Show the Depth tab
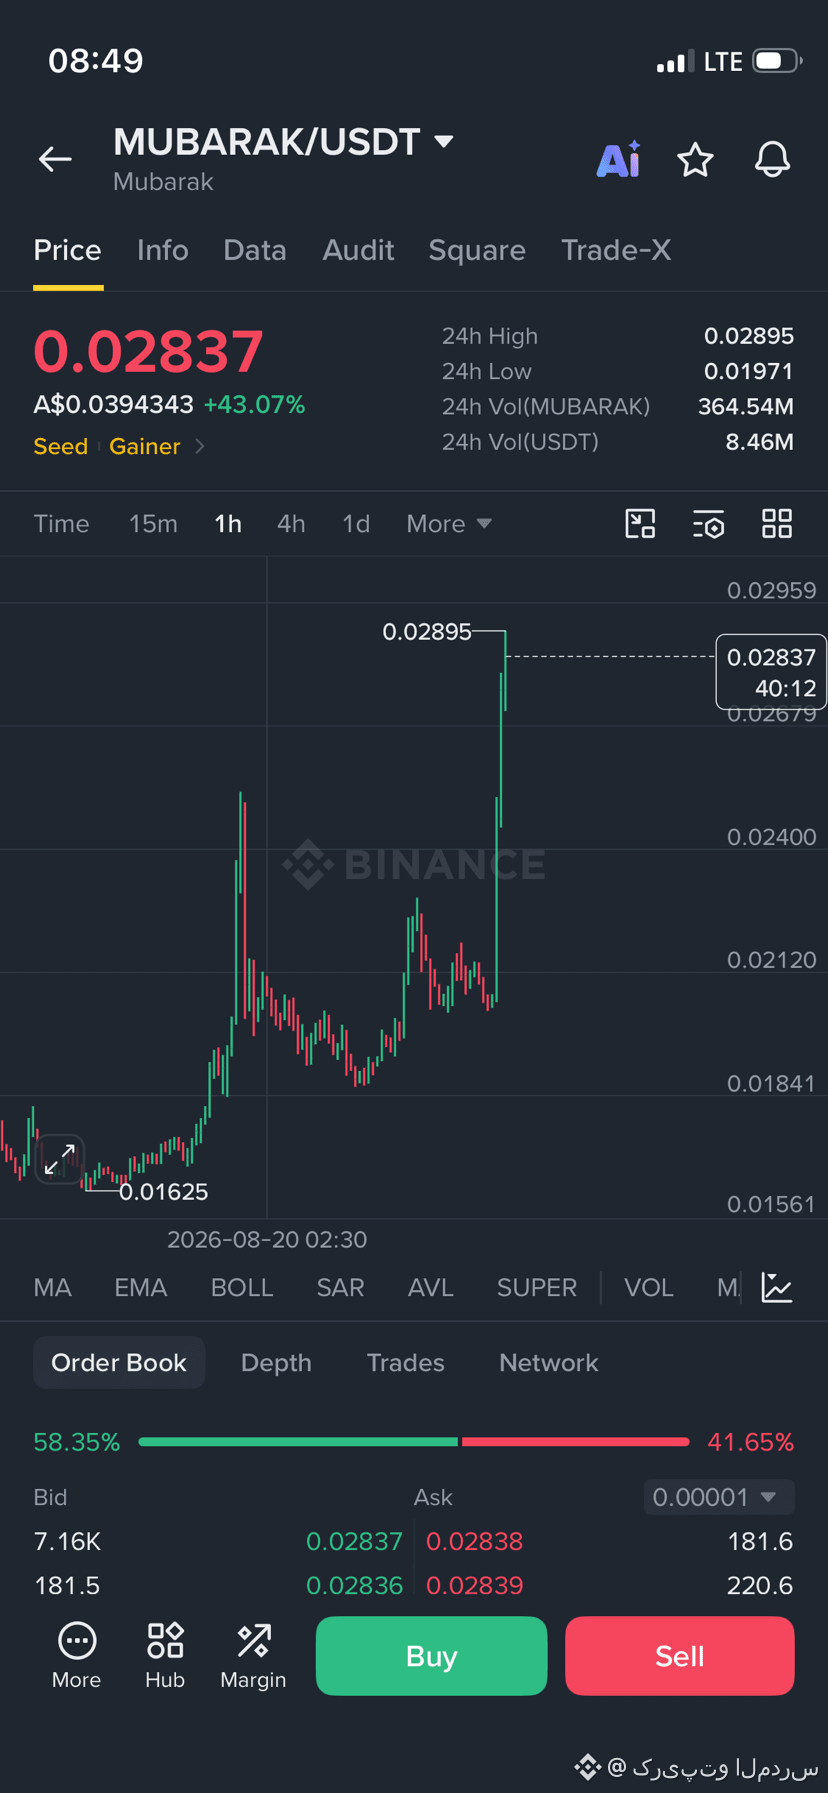Screen dimensions: 828x1793 coord(276,1363)
